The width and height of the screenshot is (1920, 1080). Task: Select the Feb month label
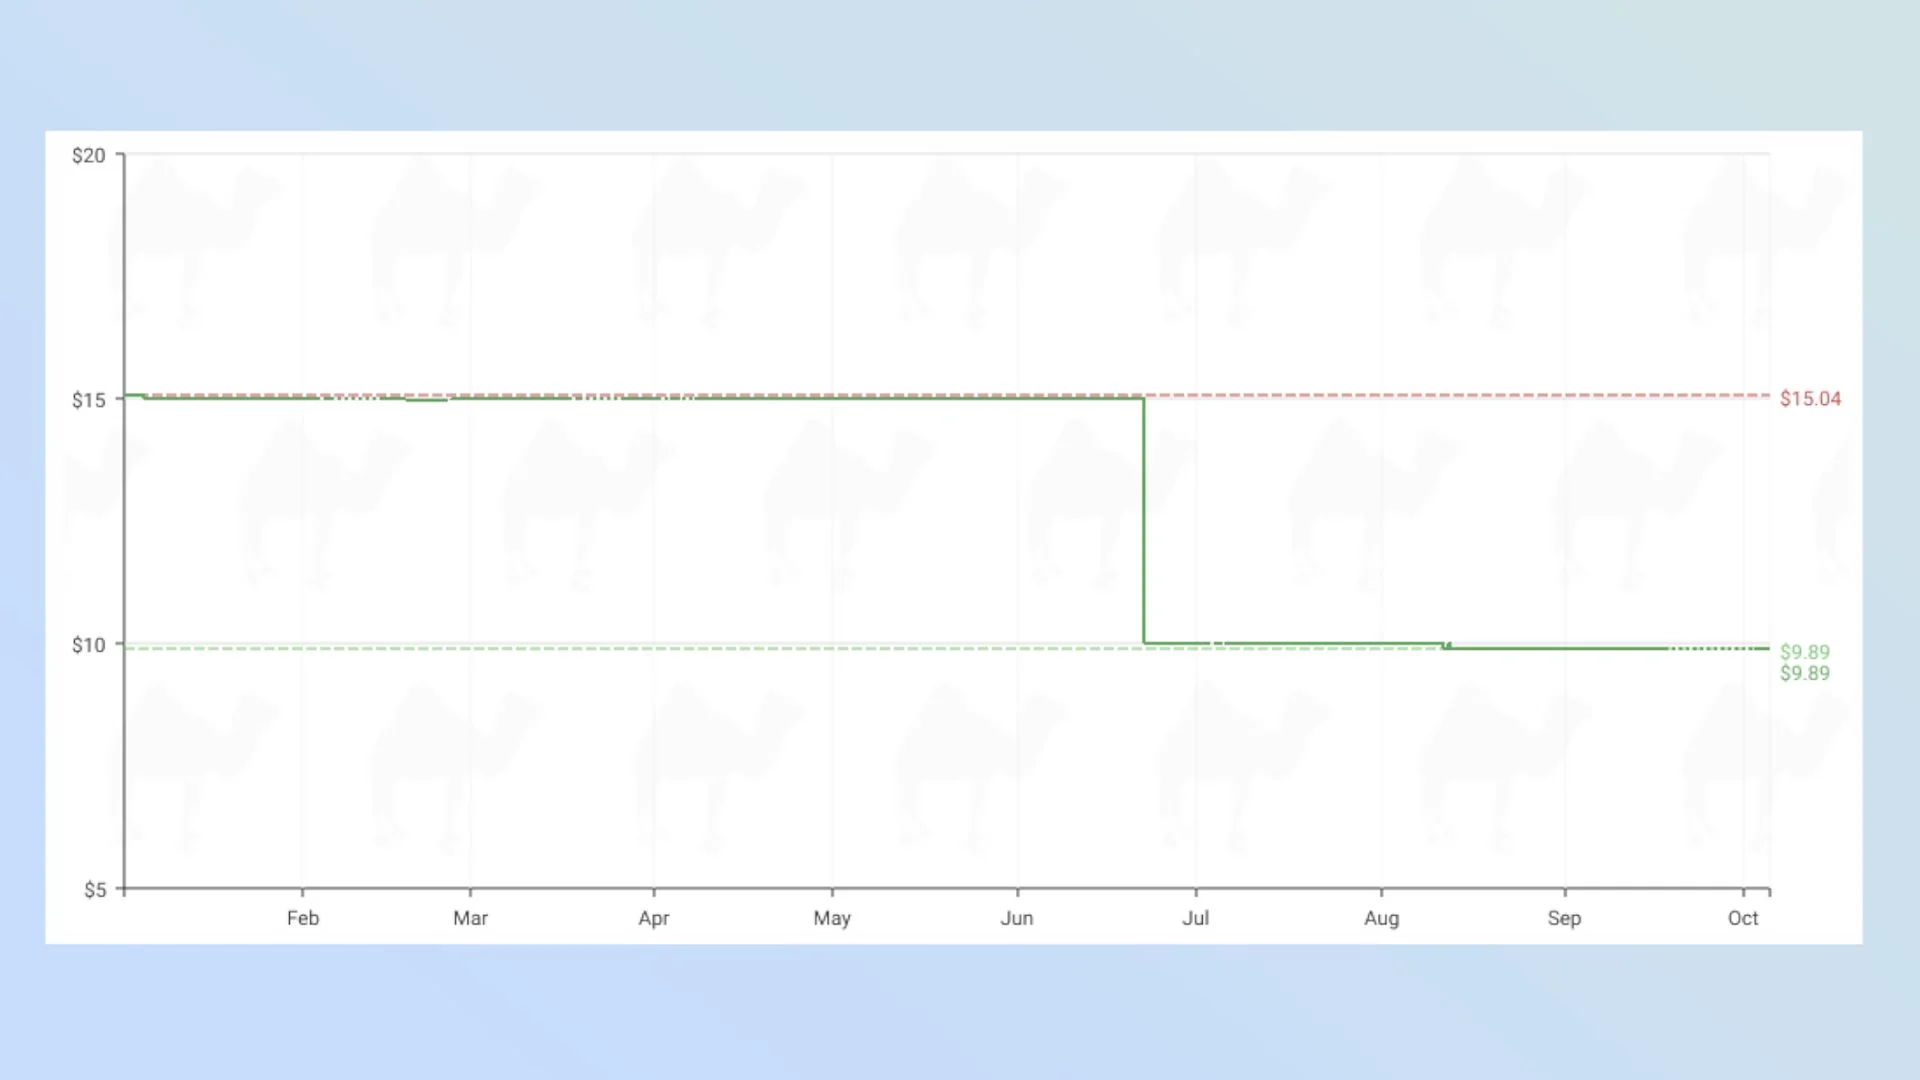pyautogui.click(x=303, y=918)
